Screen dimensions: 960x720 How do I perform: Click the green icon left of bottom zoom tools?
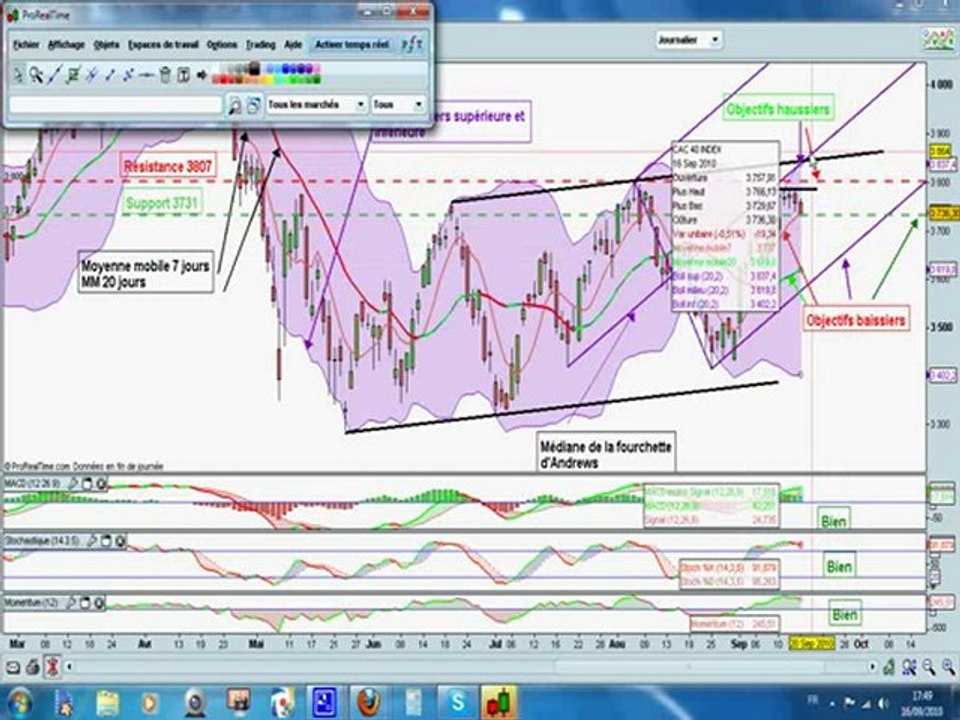pos(889,667)
